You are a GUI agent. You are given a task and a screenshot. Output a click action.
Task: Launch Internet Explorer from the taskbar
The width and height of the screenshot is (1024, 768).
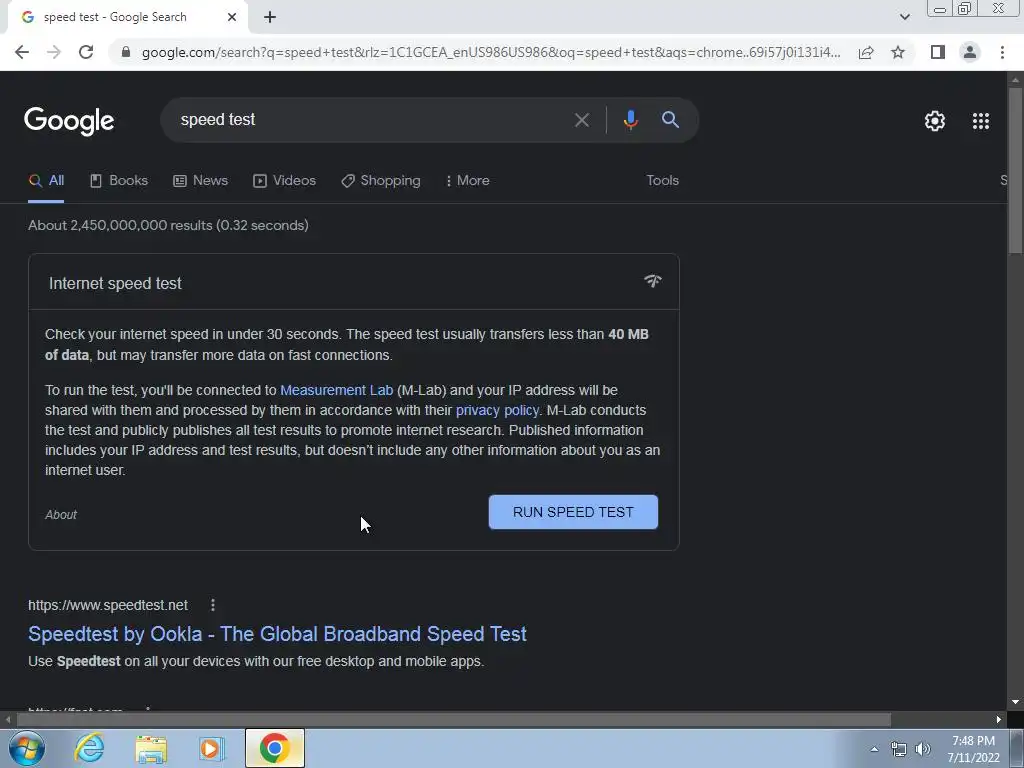pyautogui.click(x=89, y=748)
